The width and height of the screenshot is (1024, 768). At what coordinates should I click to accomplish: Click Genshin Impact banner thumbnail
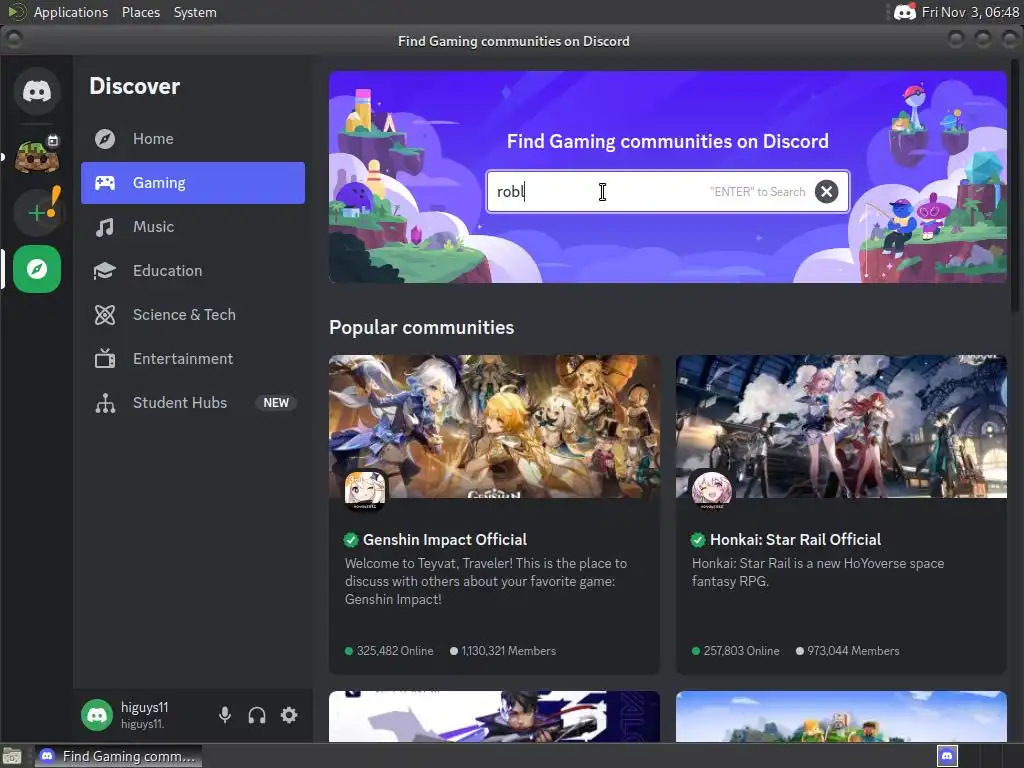point(494,426)
